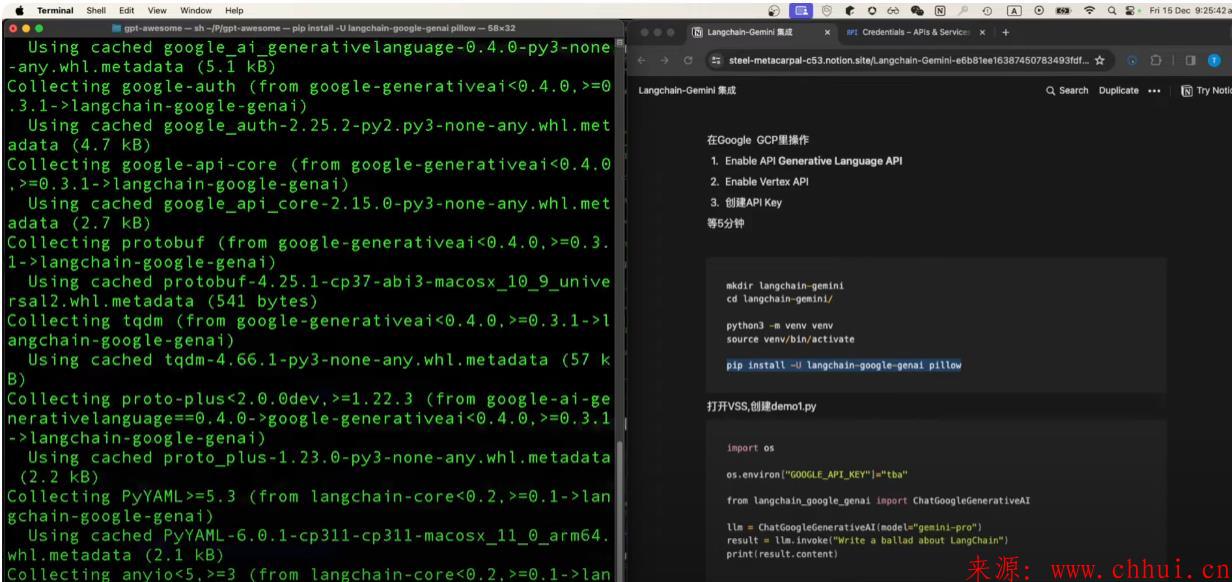Open the Terminal app menu
1232x582 pixels.
[x=57, y=10]
